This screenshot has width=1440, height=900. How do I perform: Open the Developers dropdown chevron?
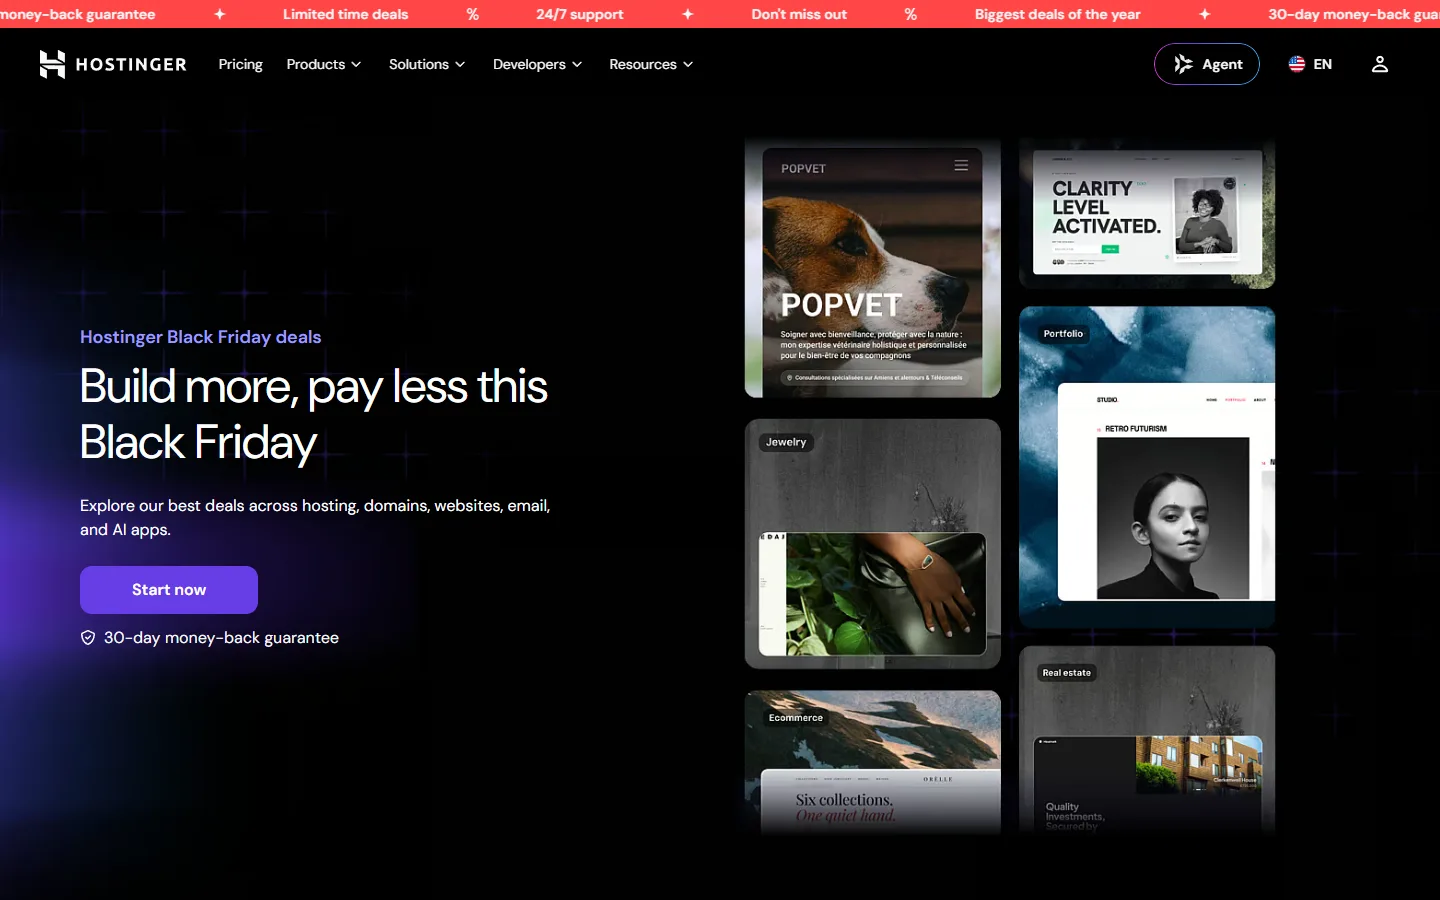(577, 64)
